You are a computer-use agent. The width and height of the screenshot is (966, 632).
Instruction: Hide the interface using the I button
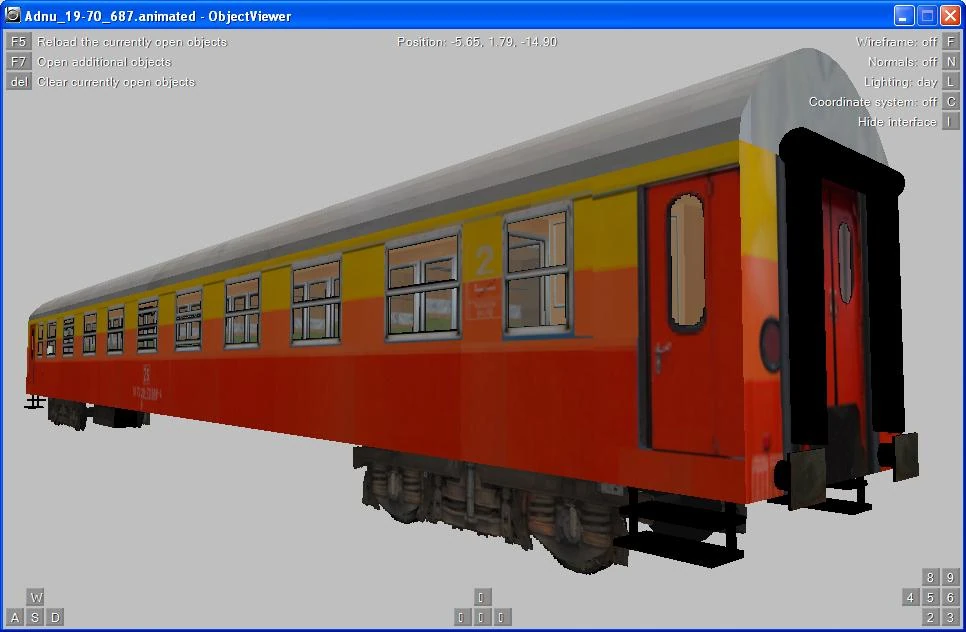pyautogui.click(x=951, y=122)
